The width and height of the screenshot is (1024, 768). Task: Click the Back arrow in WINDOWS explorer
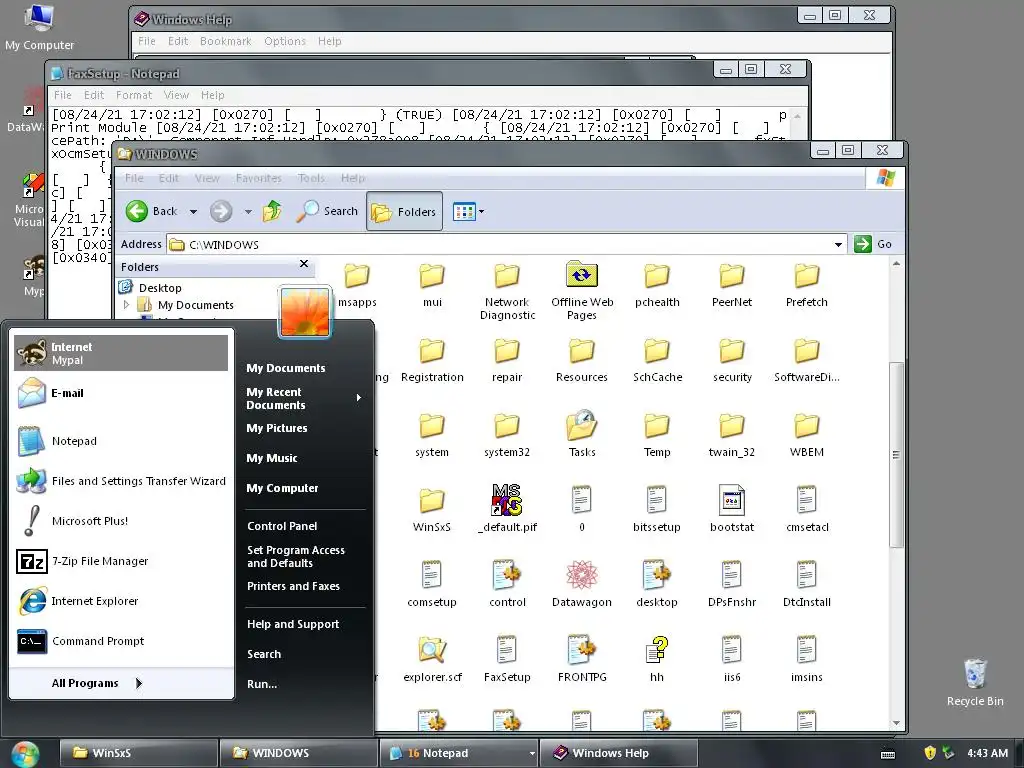[152, 211]
